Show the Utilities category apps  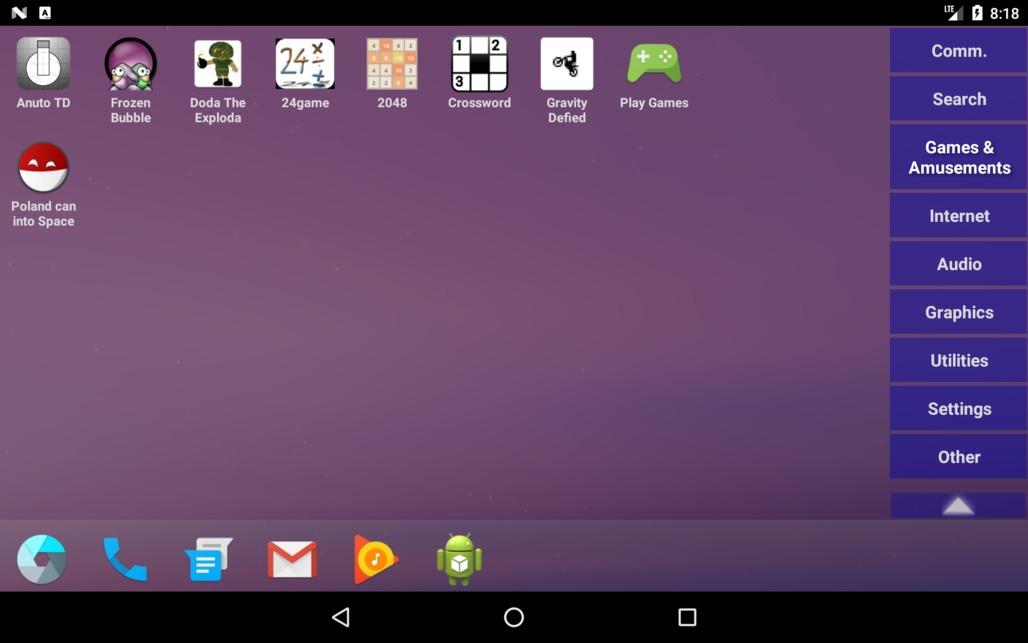(x=958, y=361)
